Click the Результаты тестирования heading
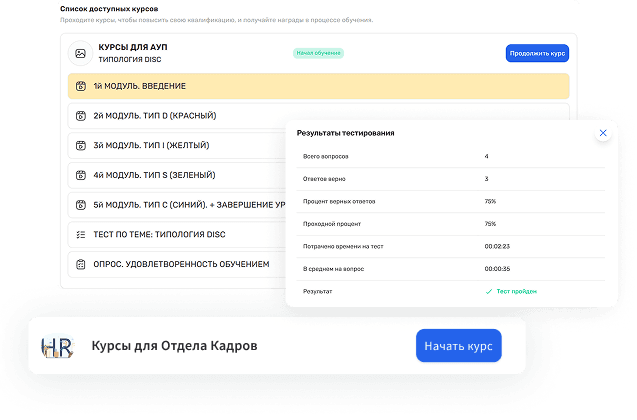The image size is (637, 420). [345, 133]
